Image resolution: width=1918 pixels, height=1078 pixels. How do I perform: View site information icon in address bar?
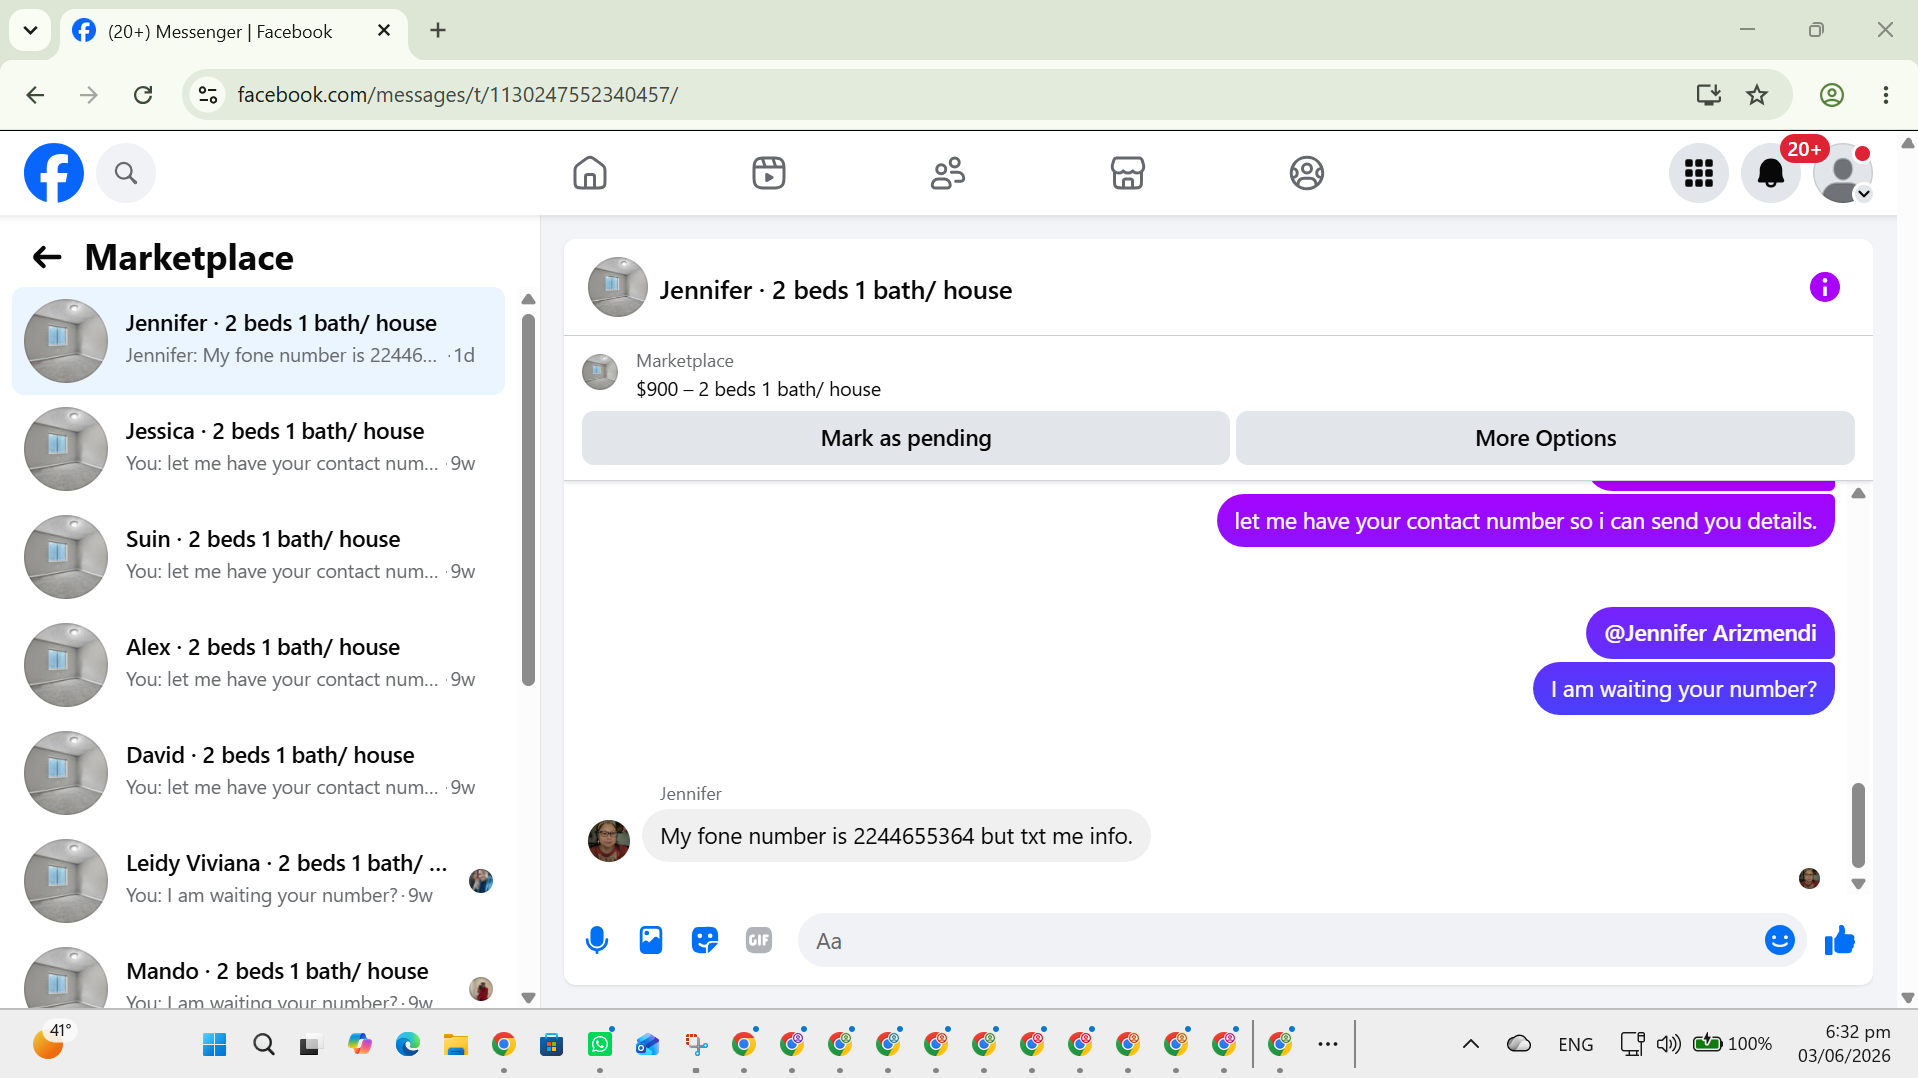pyautogui.click(x=208, y=95)
